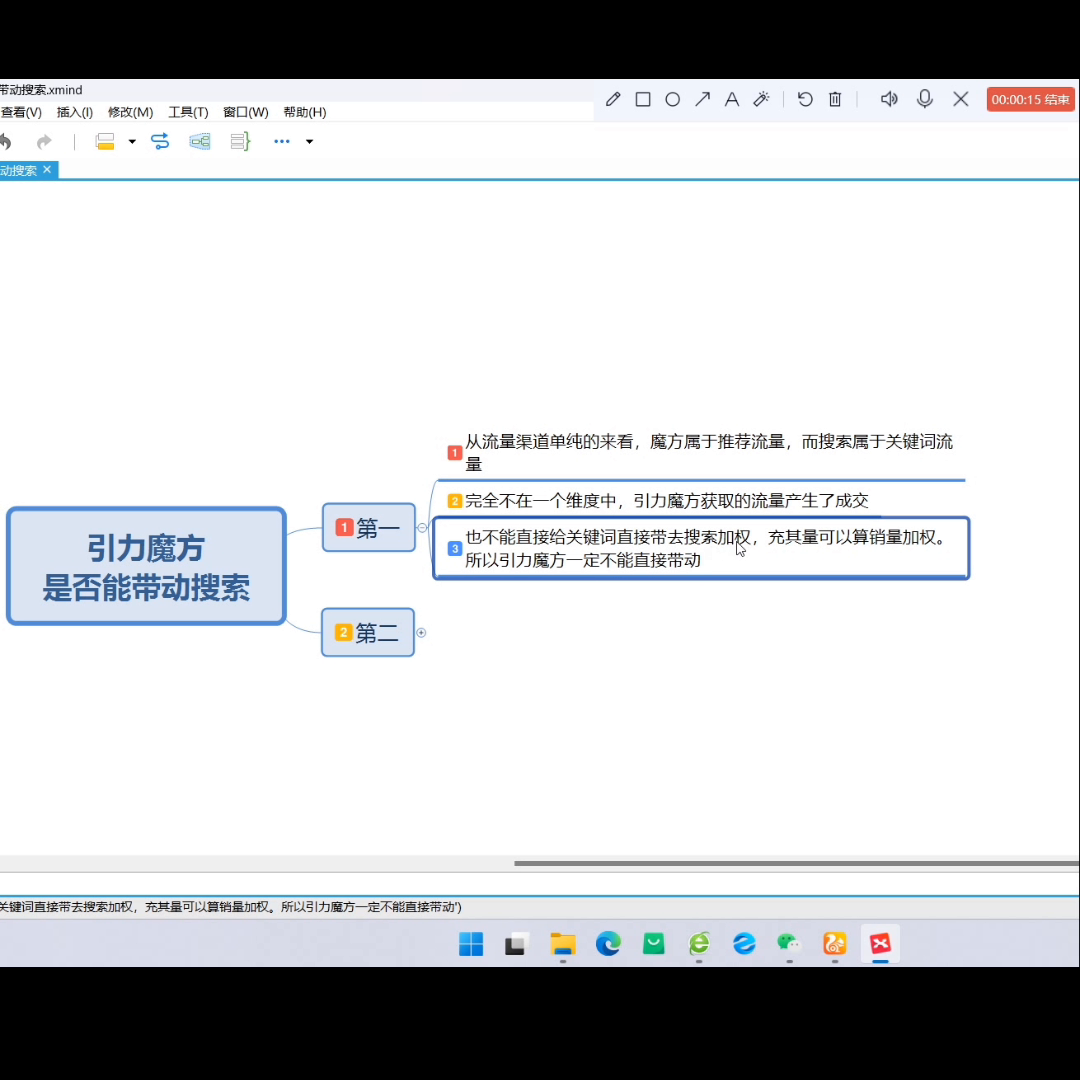Open Microsoft Edge from the taskbar
1080x1080 pixels.
tap(608, 944)
